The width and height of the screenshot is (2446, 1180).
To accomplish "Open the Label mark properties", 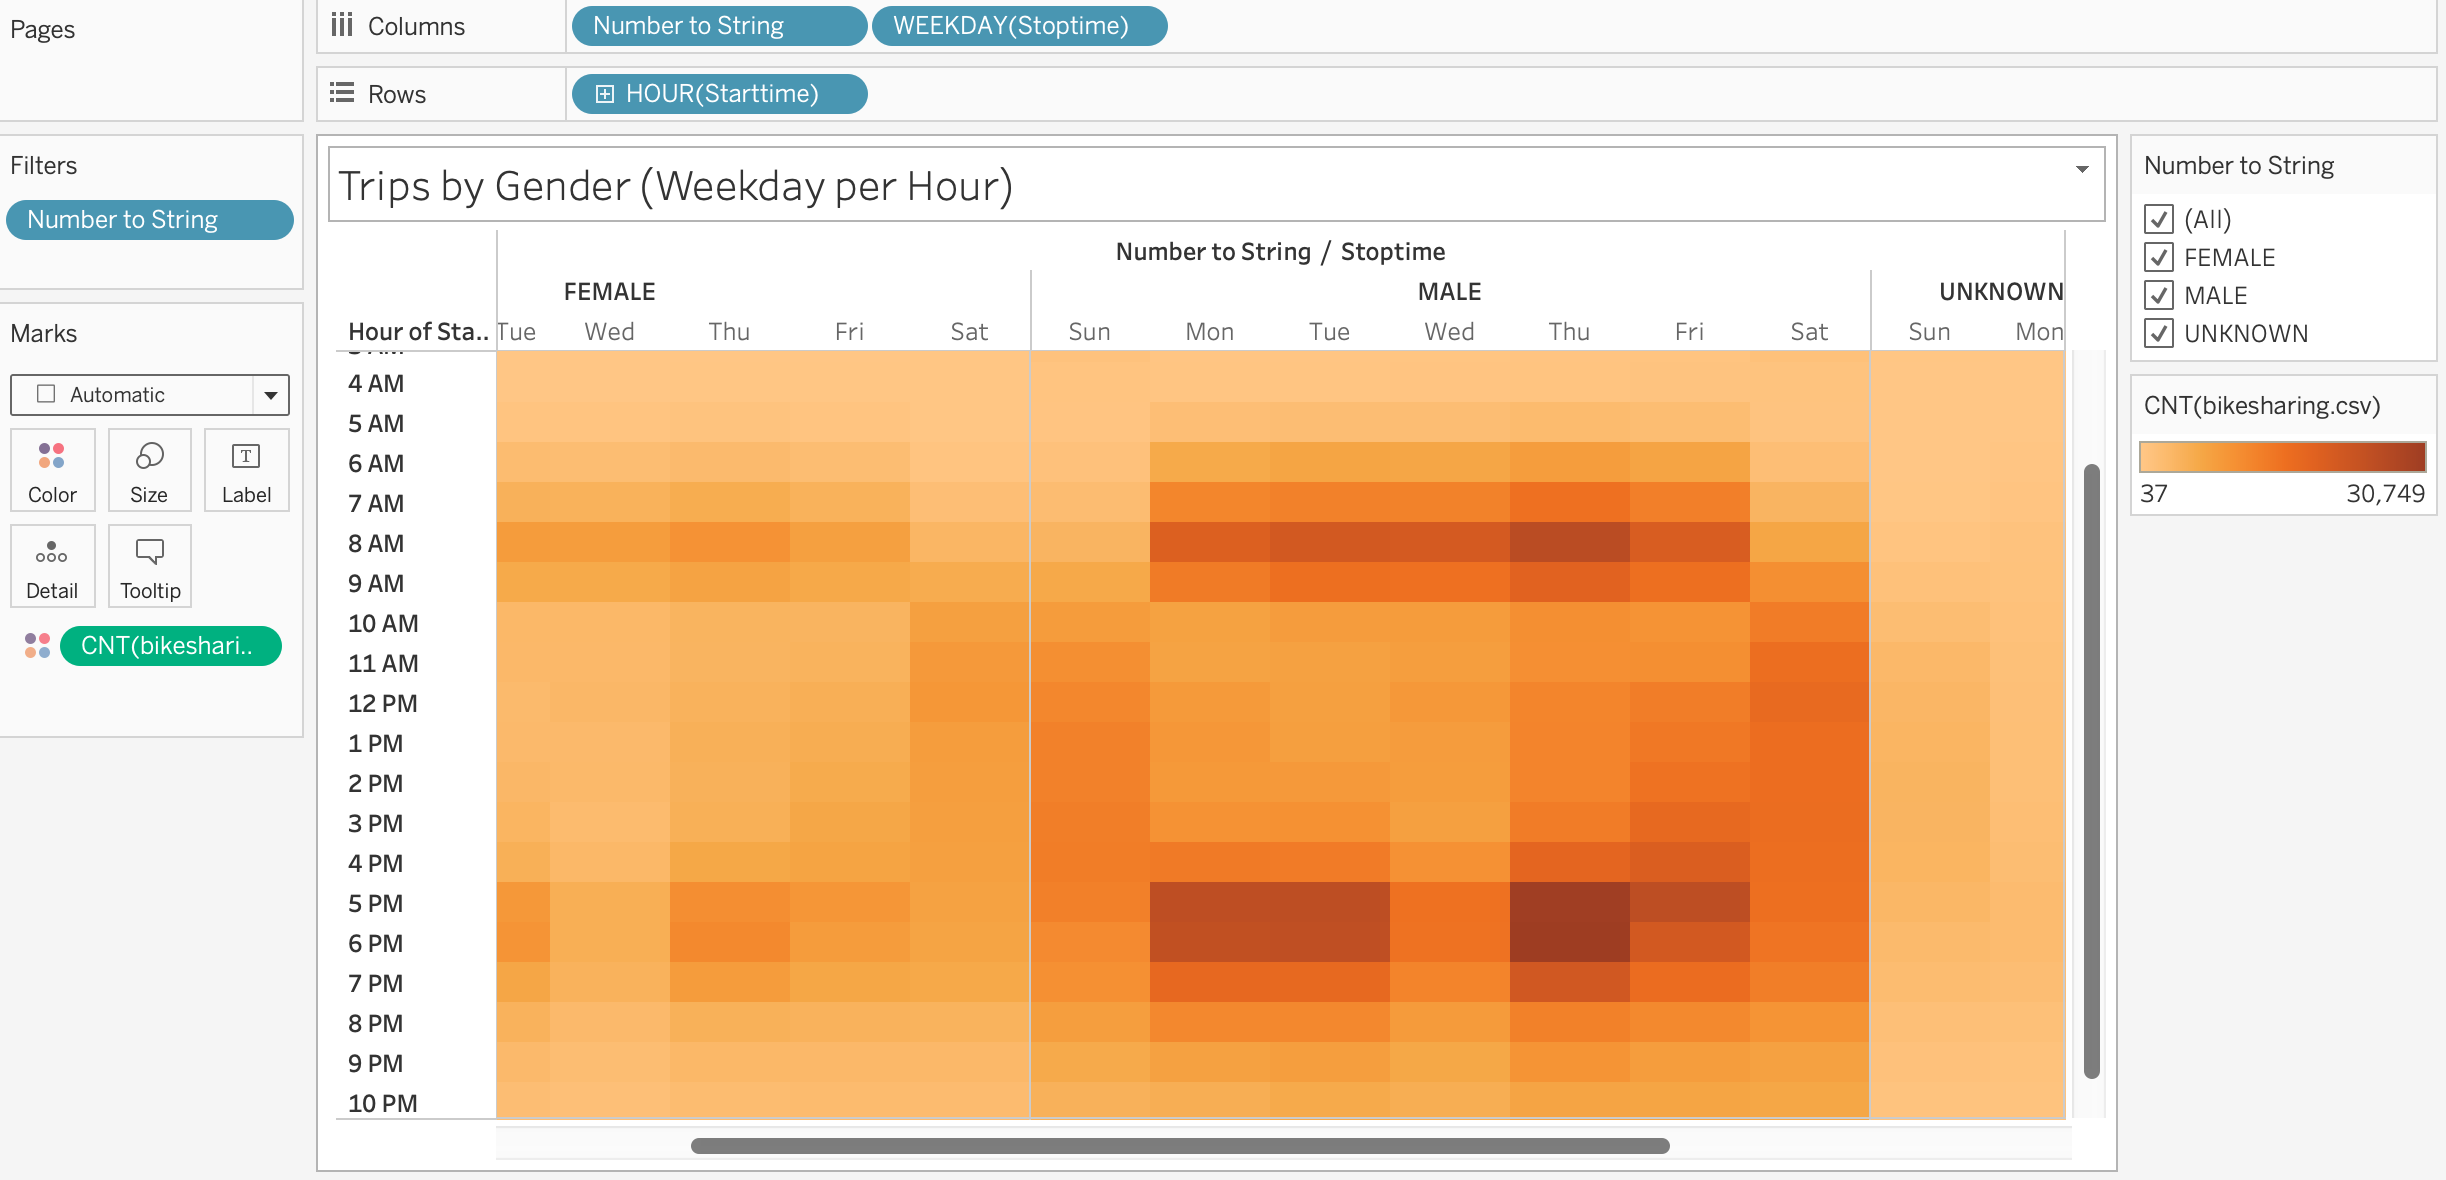I will pos(246,470).
